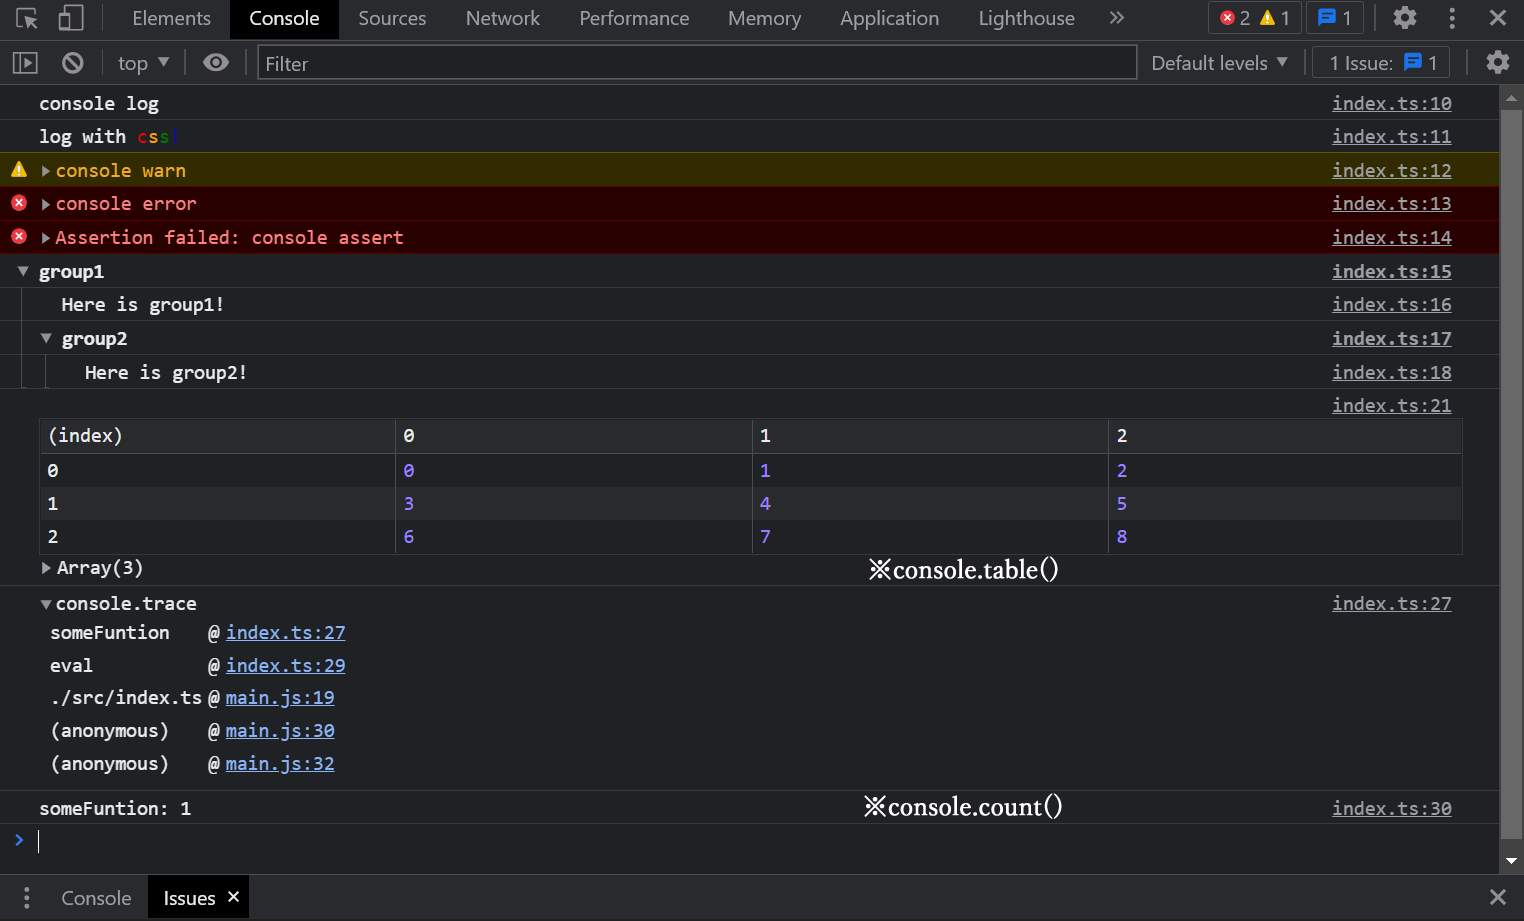Open DevTools settings gear
This screenshot has width=1524, height=921.
[x=1405, y=18]
